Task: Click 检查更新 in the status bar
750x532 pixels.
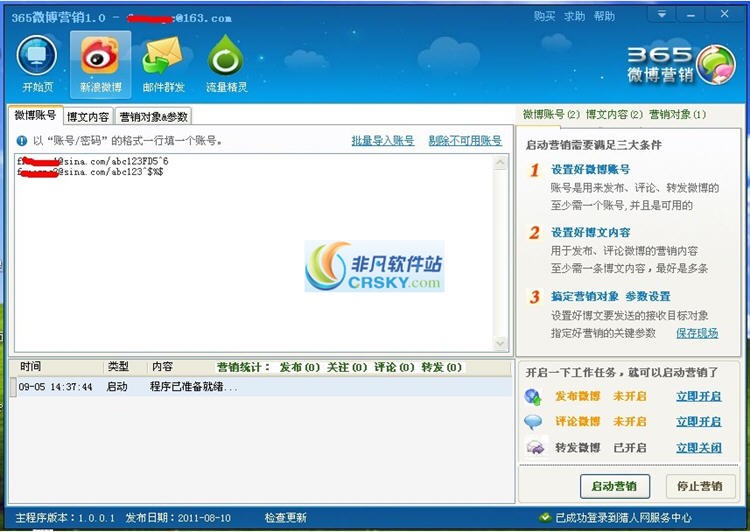Action: coord(286,518)
